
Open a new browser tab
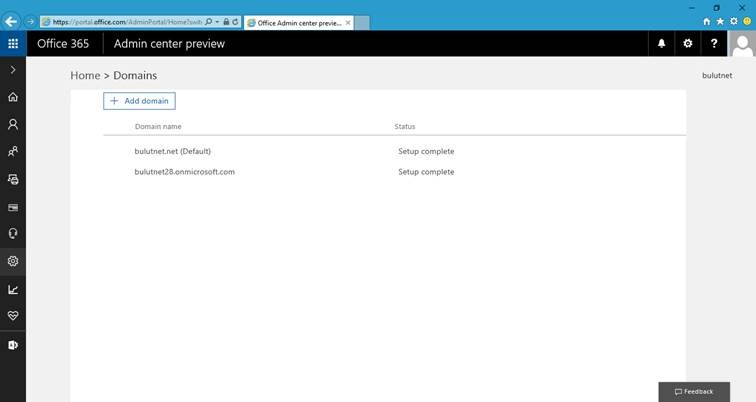click(x=362, y=23)
